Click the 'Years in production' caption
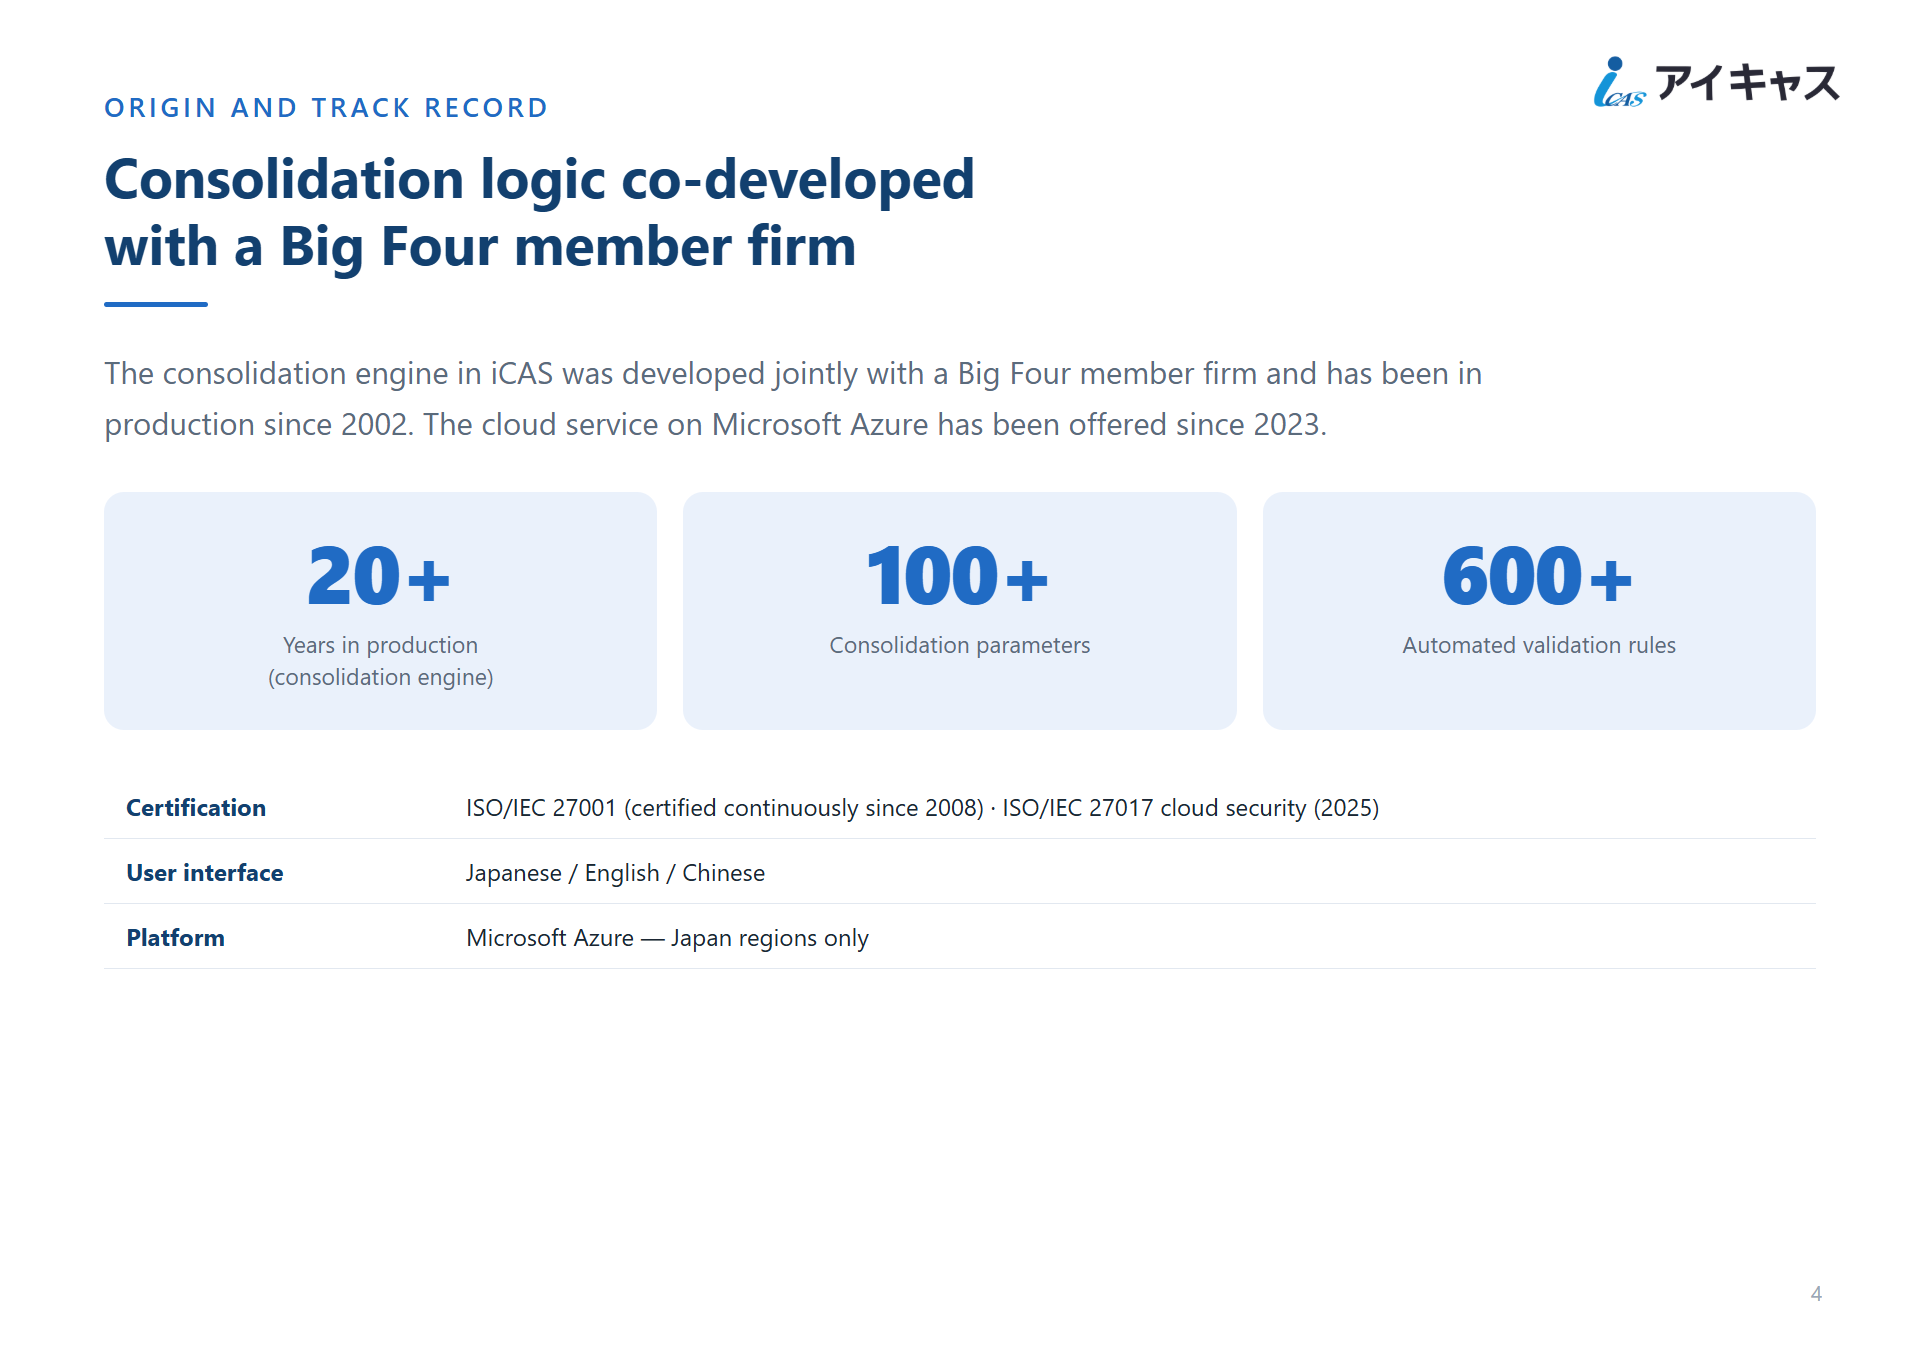Screen dimensions: 1920x1358 pos(380,645)
